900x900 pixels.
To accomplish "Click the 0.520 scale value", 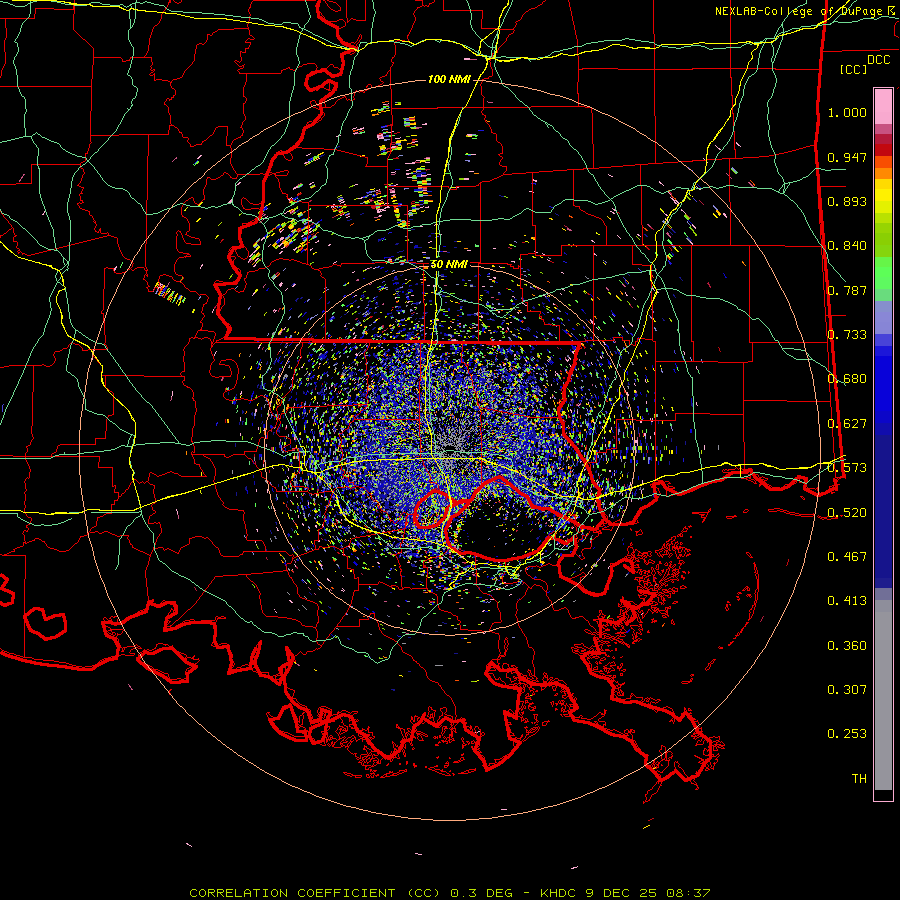I will [x=847, y=513].
